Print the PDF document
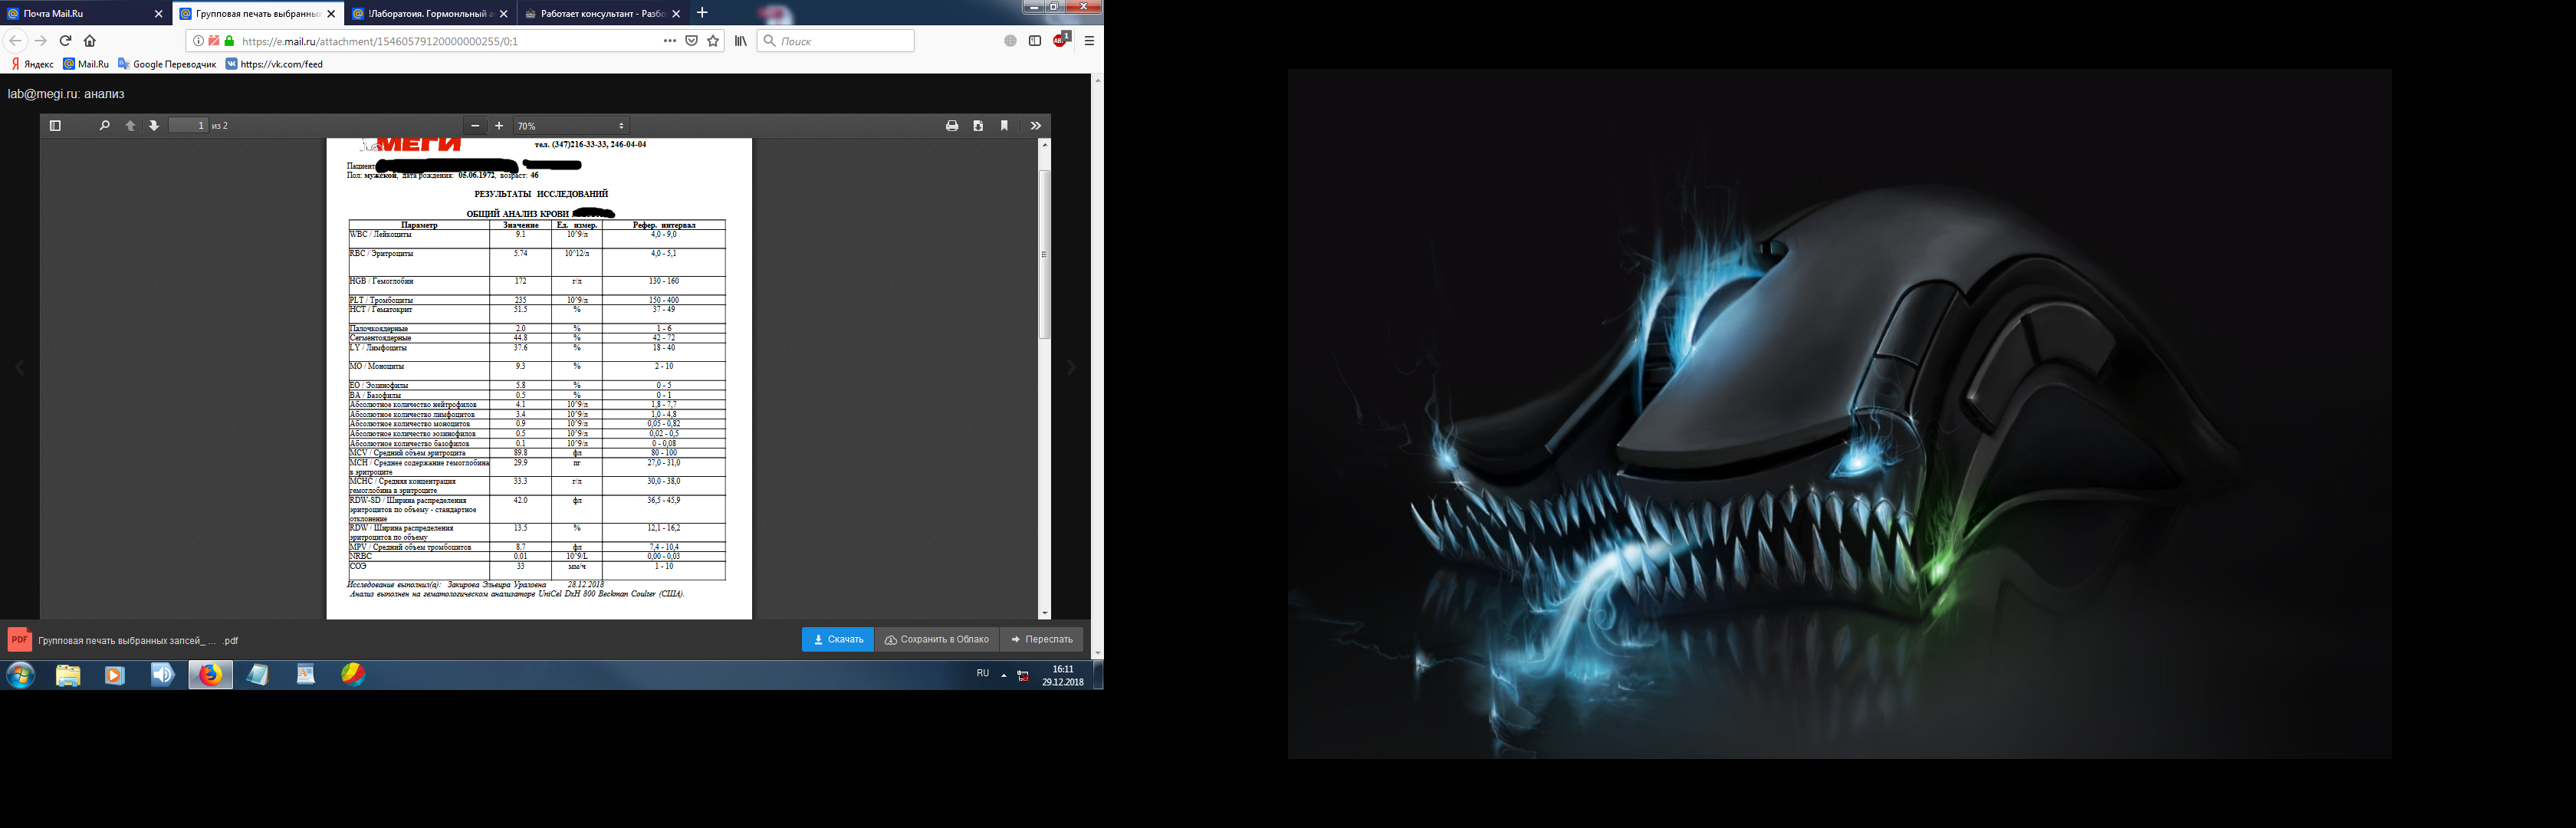The height and width of the screenshot is (828, 2576). (952, 126)
